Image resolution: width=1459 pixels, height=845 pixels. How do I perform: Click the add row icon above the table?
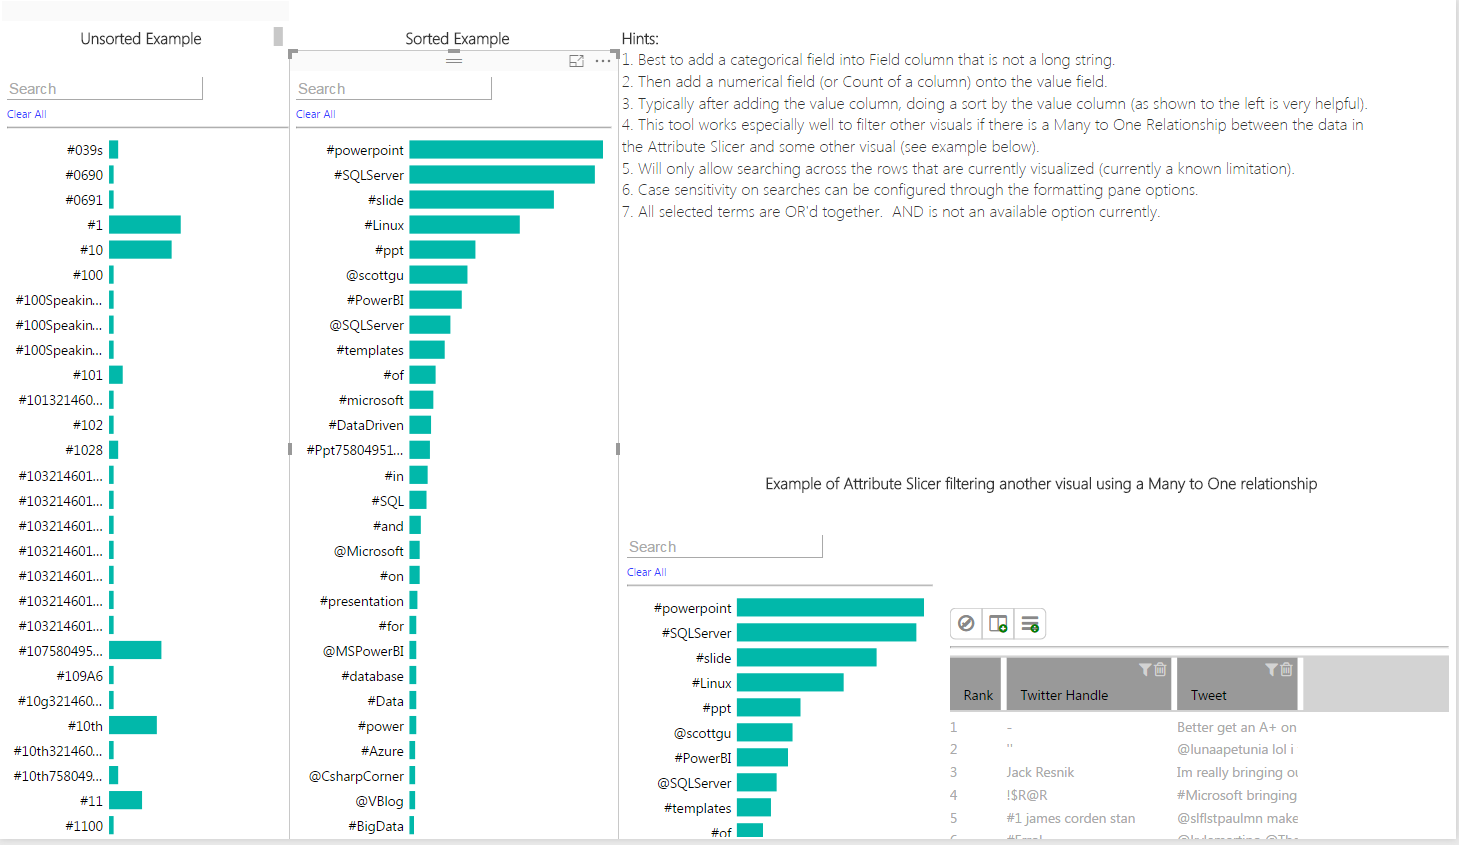point(1030,624)
